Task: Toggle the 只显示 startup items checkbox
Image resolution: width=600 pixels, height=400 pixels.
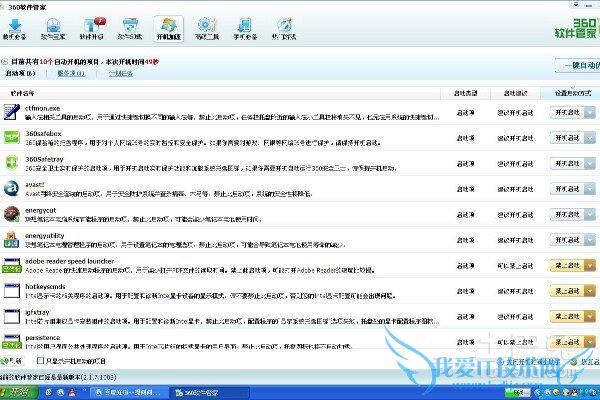Action: click(40, 361)
